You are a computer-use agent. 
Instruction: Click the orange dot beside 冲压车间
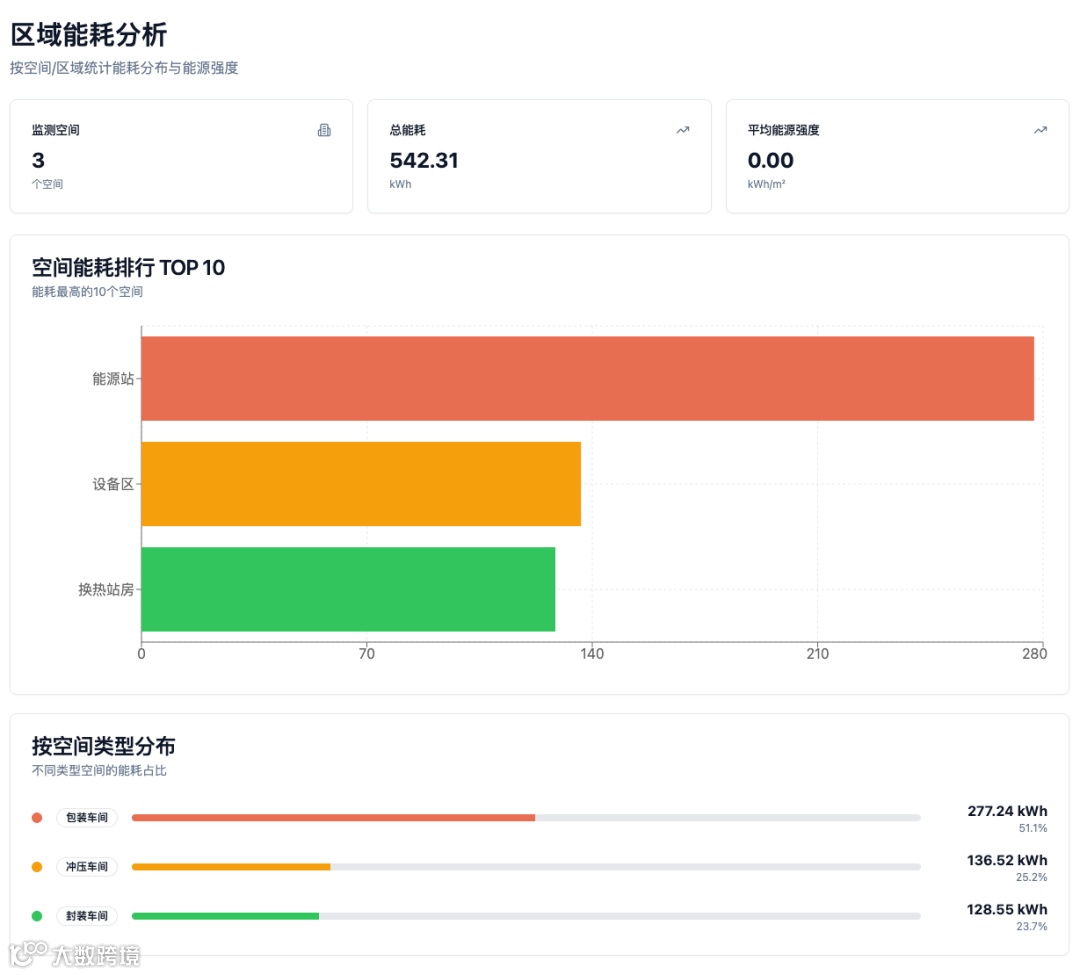37,867
